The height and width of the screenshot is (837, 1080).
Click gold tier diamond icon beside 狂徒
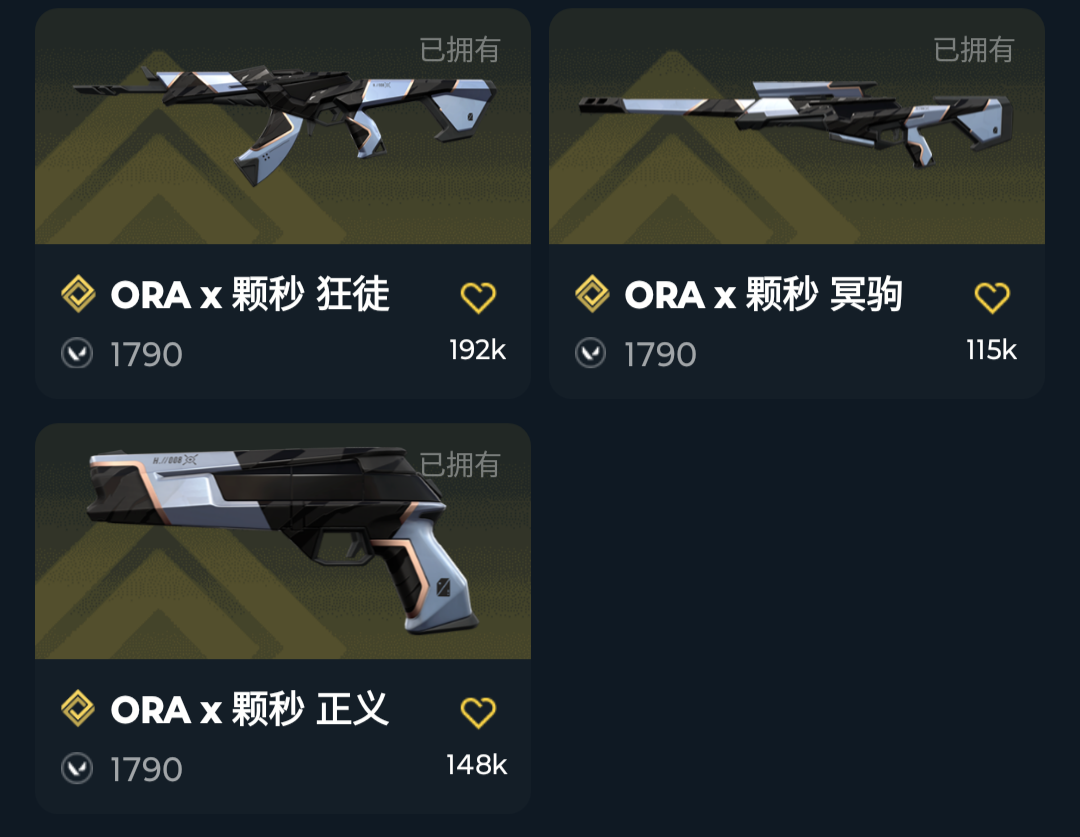79,294
